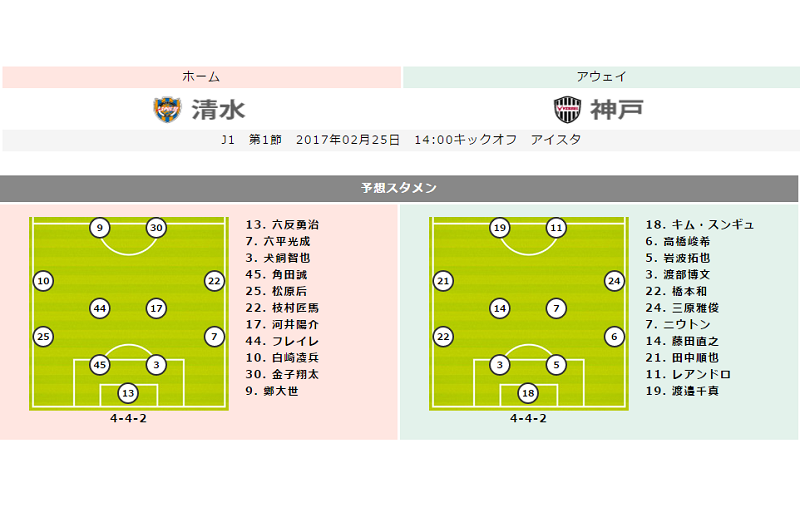Click the 予想スタメン section header
Viewport: 800px width, 532px height.
click(399, 188)
